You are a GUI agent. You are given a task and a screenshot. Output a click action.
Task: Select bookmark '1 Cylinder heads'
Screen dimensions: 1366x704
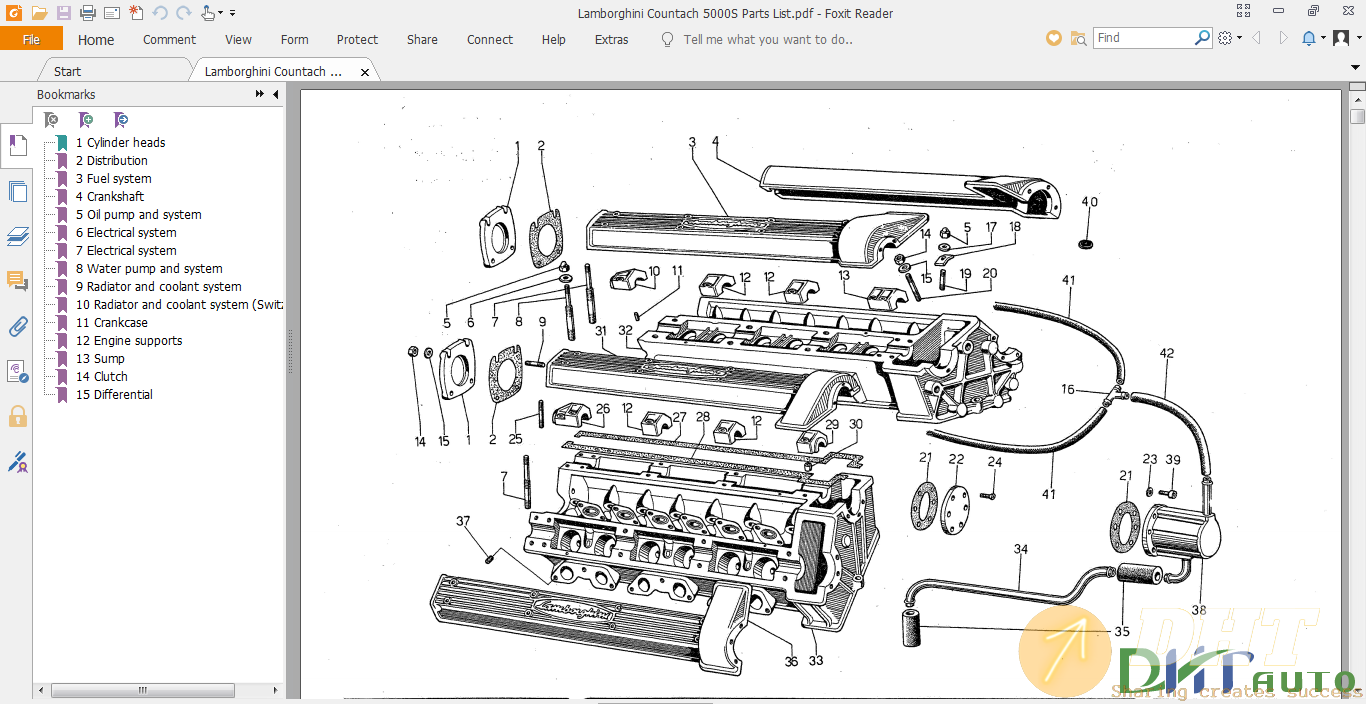click(120, 143)
